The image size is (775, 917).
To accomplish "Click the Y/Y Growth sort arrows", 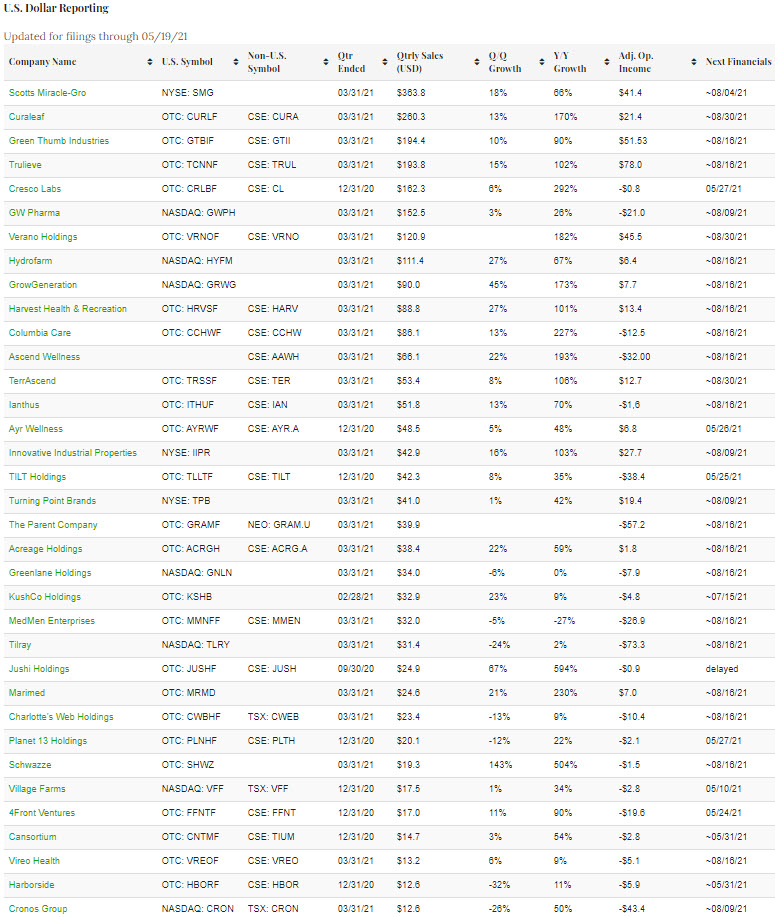I will [607, 62].
